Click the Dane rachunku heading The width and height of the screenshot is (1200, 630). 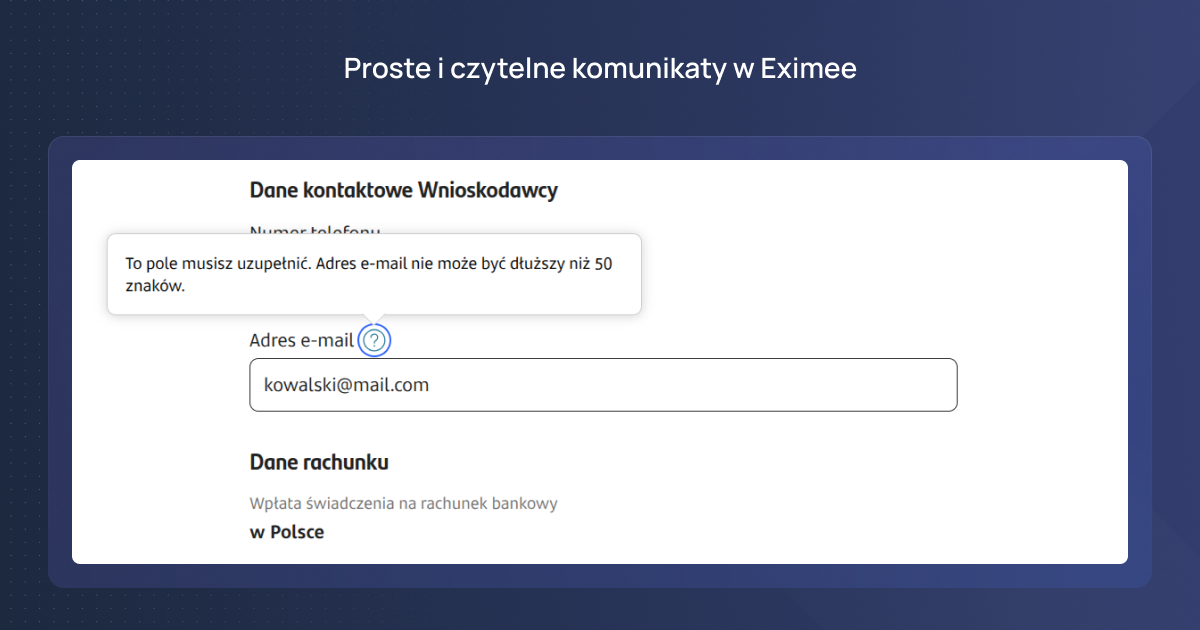(x=319, y=462)
